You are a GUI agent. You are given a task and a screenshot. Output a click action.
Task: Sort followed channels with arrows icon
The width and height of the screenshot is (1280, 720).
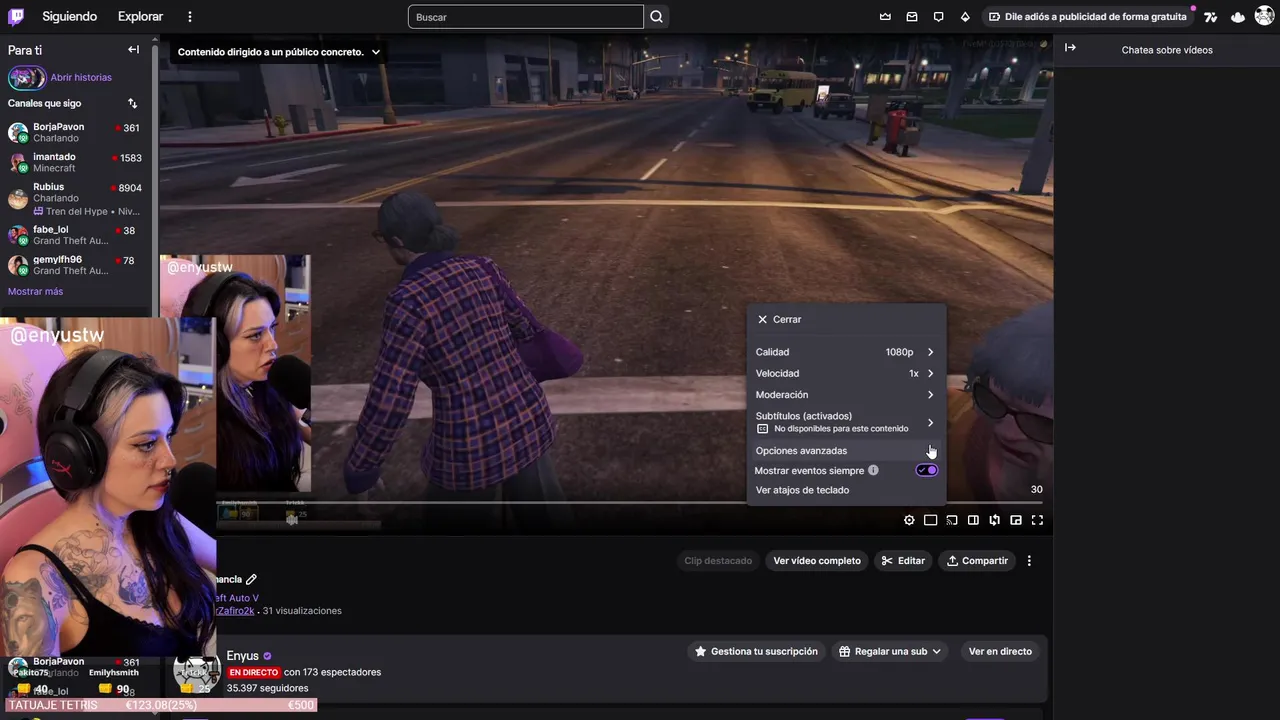(132, 103)
